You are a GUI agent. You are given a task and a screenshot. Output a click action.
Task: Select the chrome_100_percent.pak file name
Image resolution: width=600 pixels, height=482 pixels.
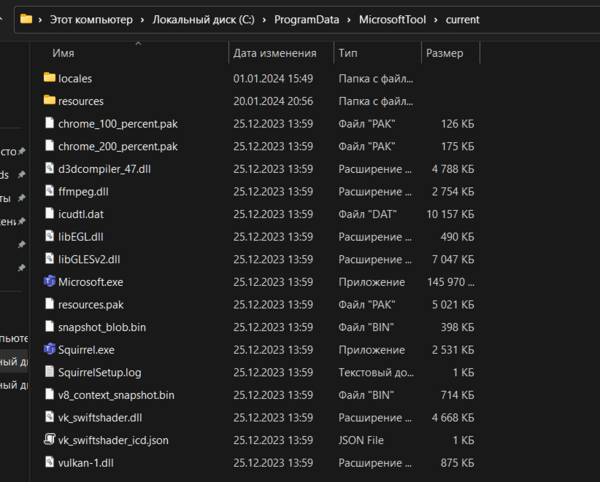[118, 124]
